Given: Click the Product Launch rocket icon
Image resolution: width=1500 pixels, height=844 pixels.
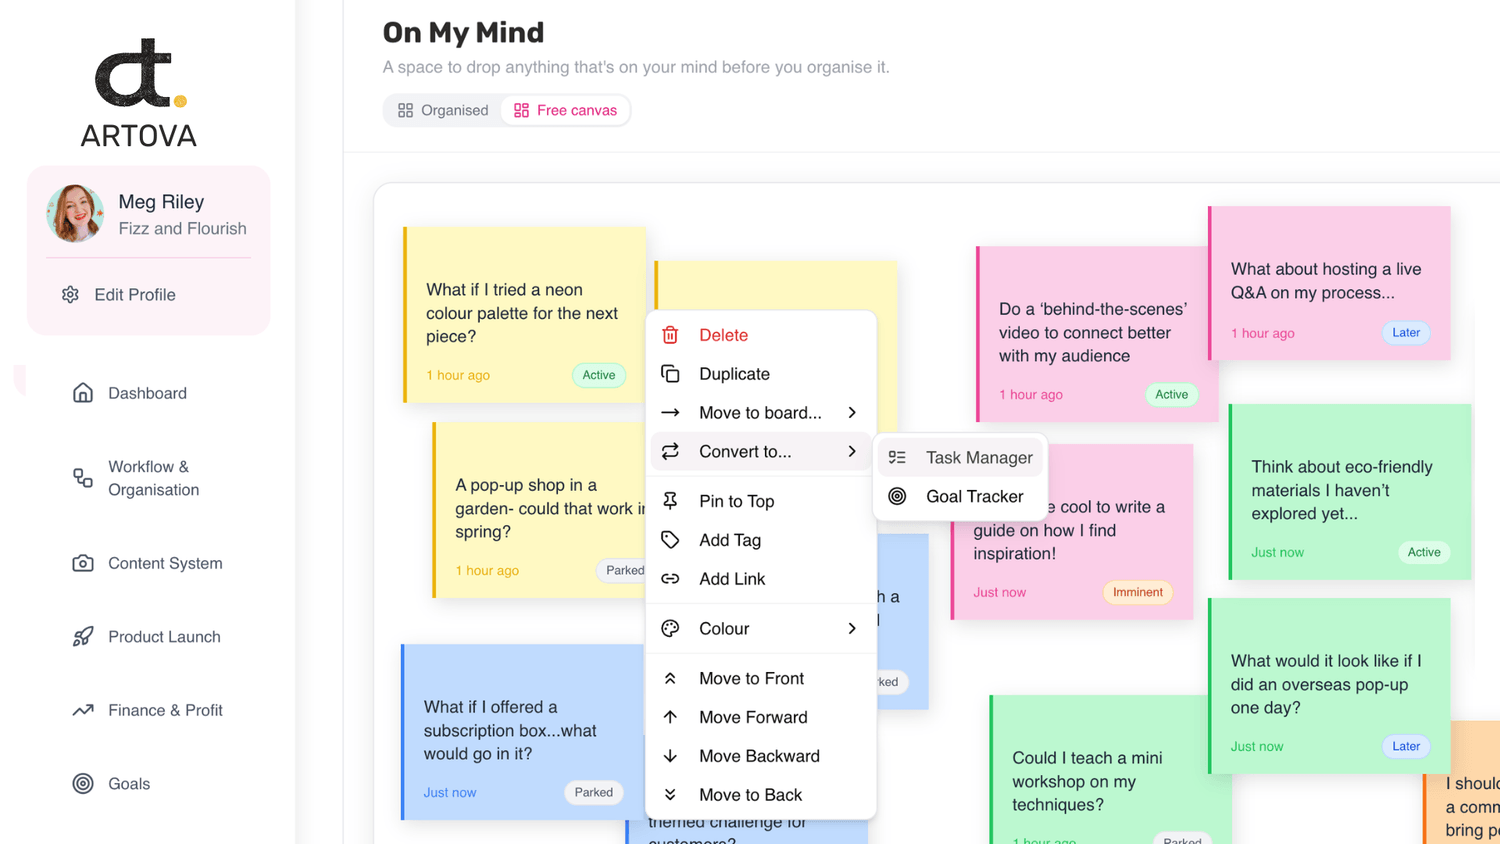Looking at the screenshot, I should (x=83, y=637).
